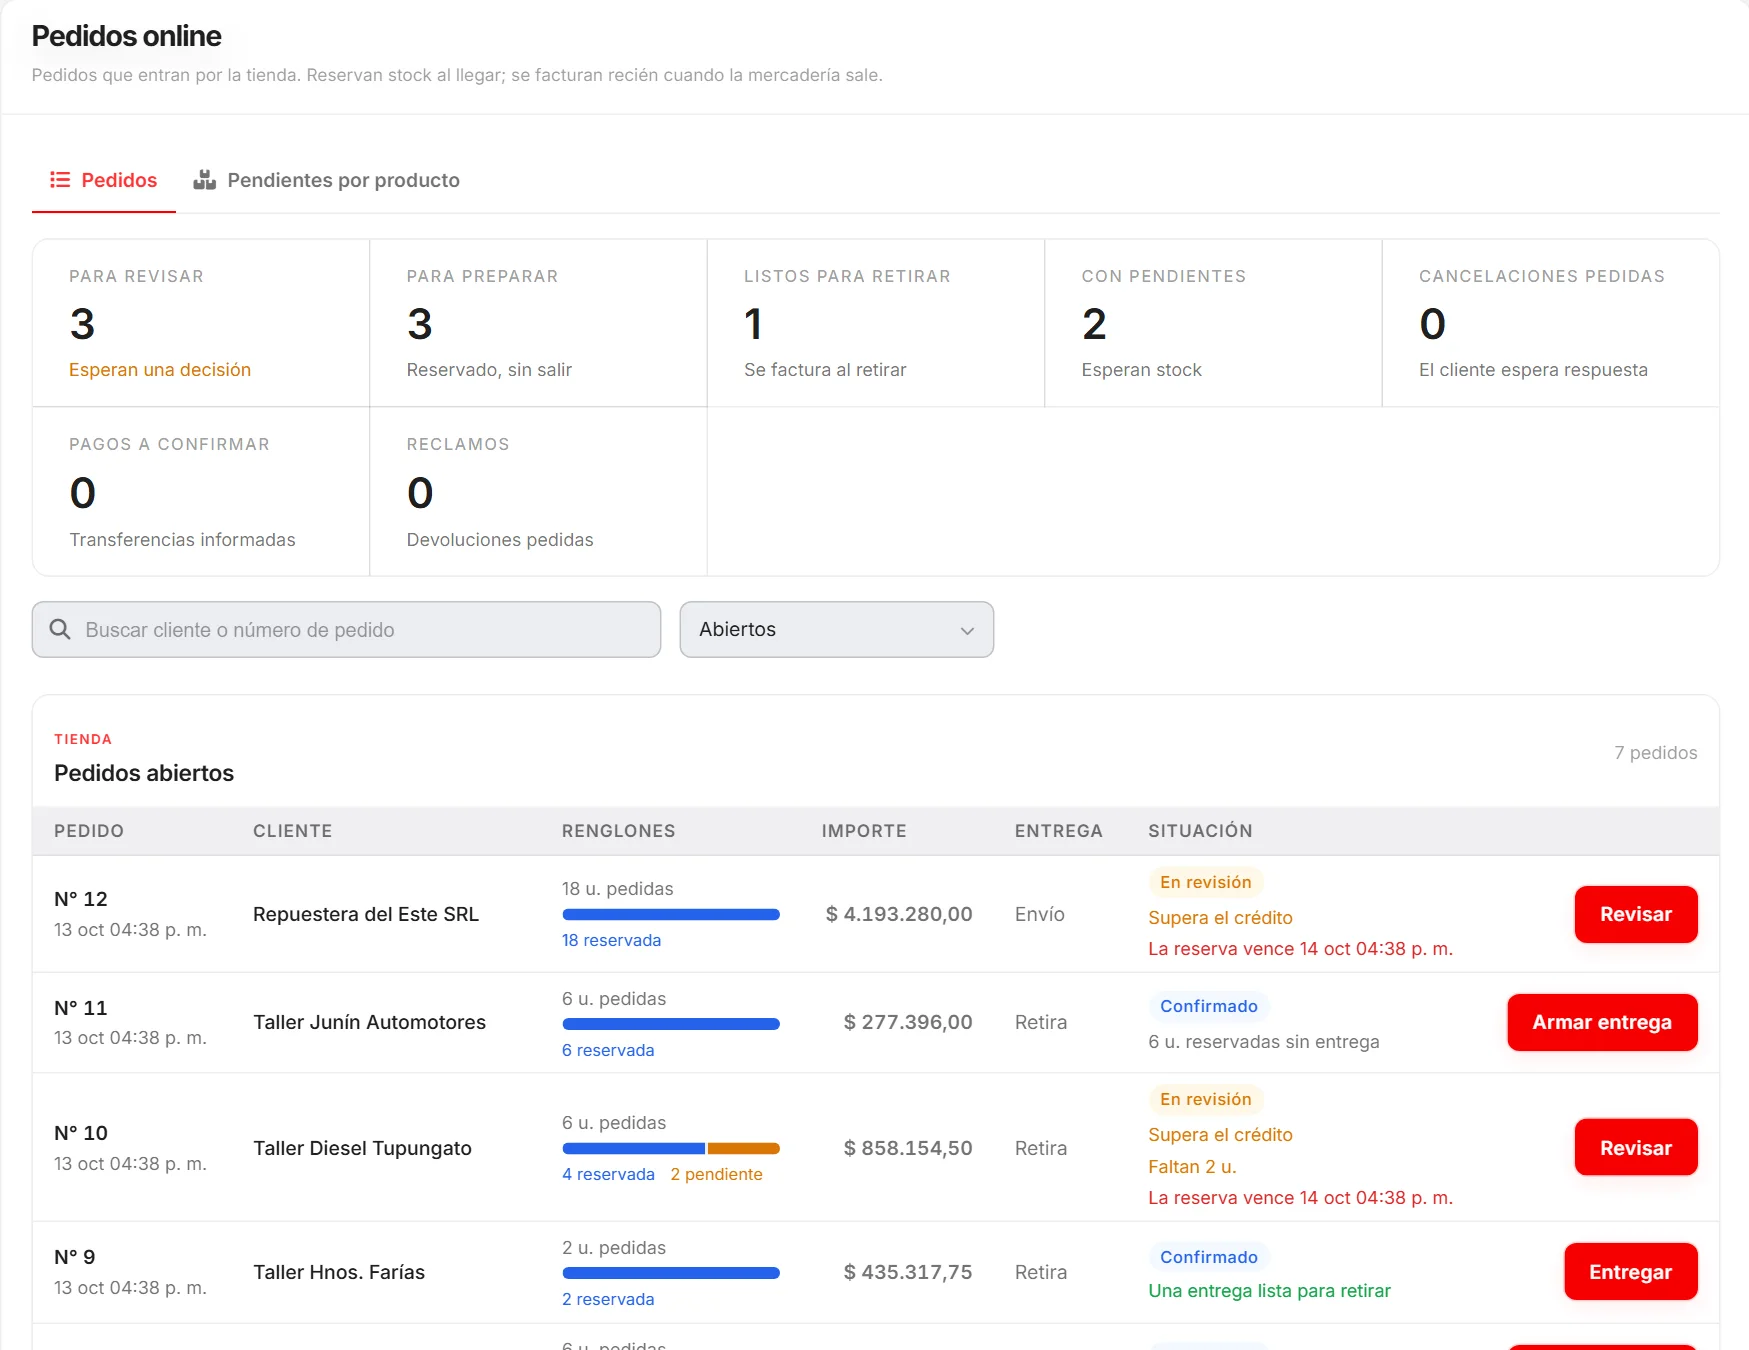Click Armar entrega for order N° 11

pyautogui.click(x=1602, y=1022)
